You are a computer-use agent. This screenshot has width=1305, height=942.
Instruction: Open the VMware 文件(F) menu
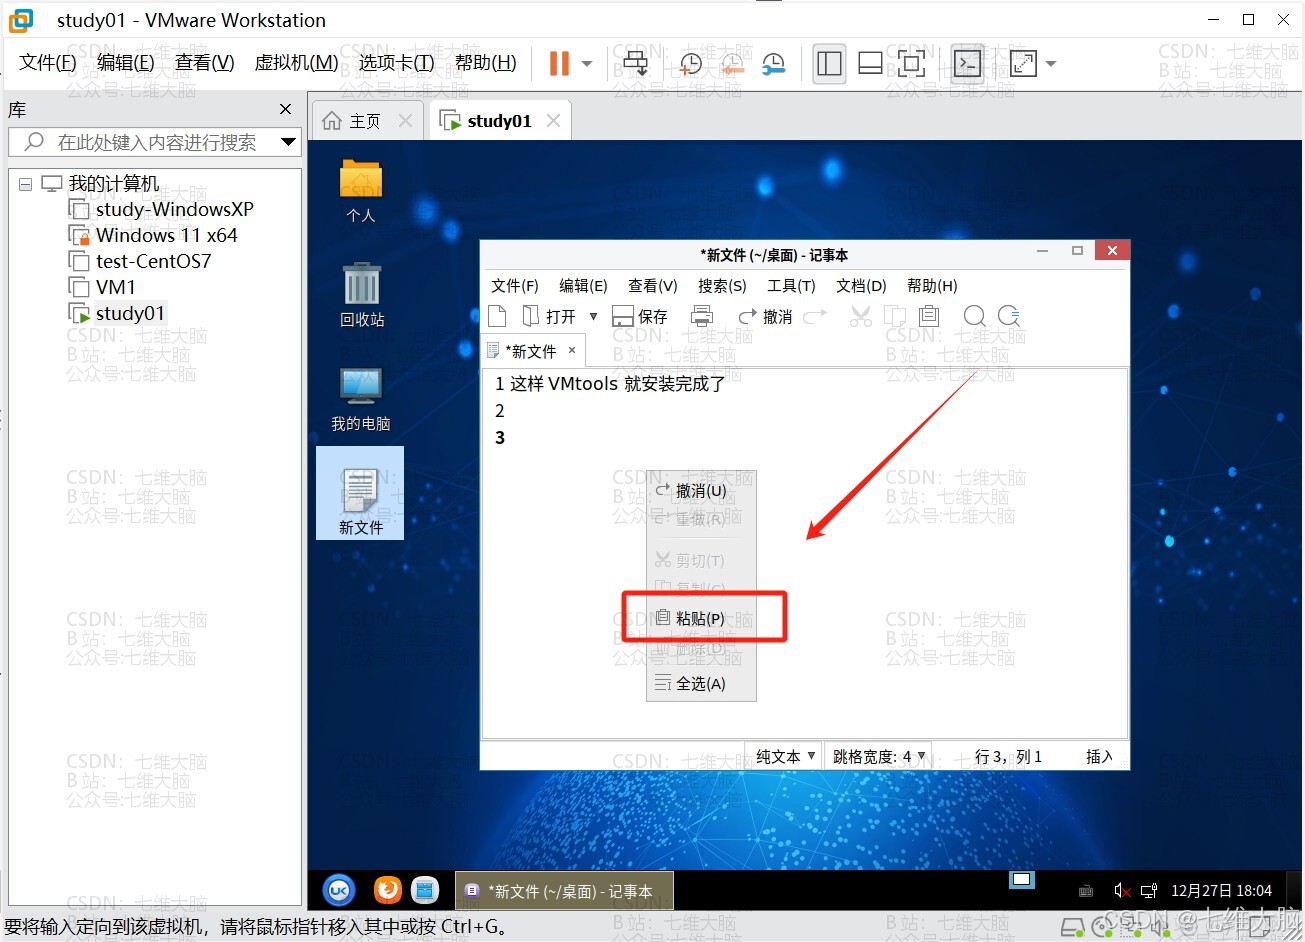(48, 63)
